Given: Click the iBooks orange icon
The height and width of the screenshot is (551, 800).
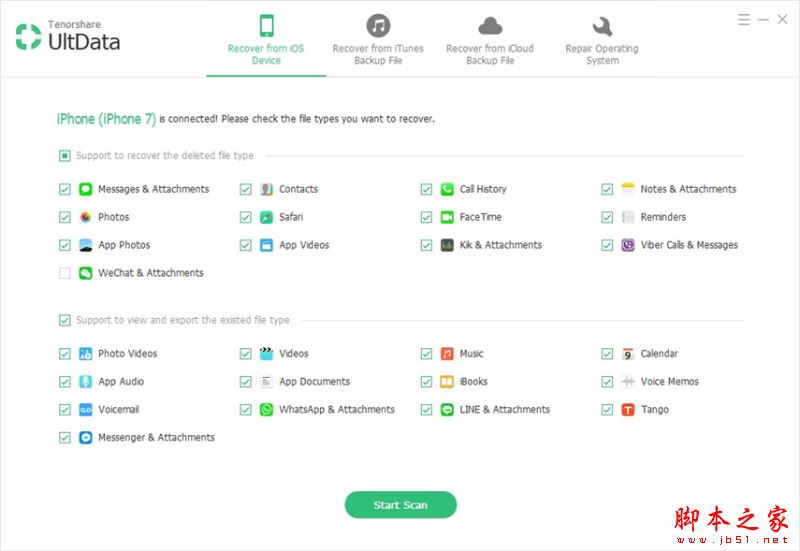Looking at the screenshot, I should pyautogui.click(x=447, y=382).
